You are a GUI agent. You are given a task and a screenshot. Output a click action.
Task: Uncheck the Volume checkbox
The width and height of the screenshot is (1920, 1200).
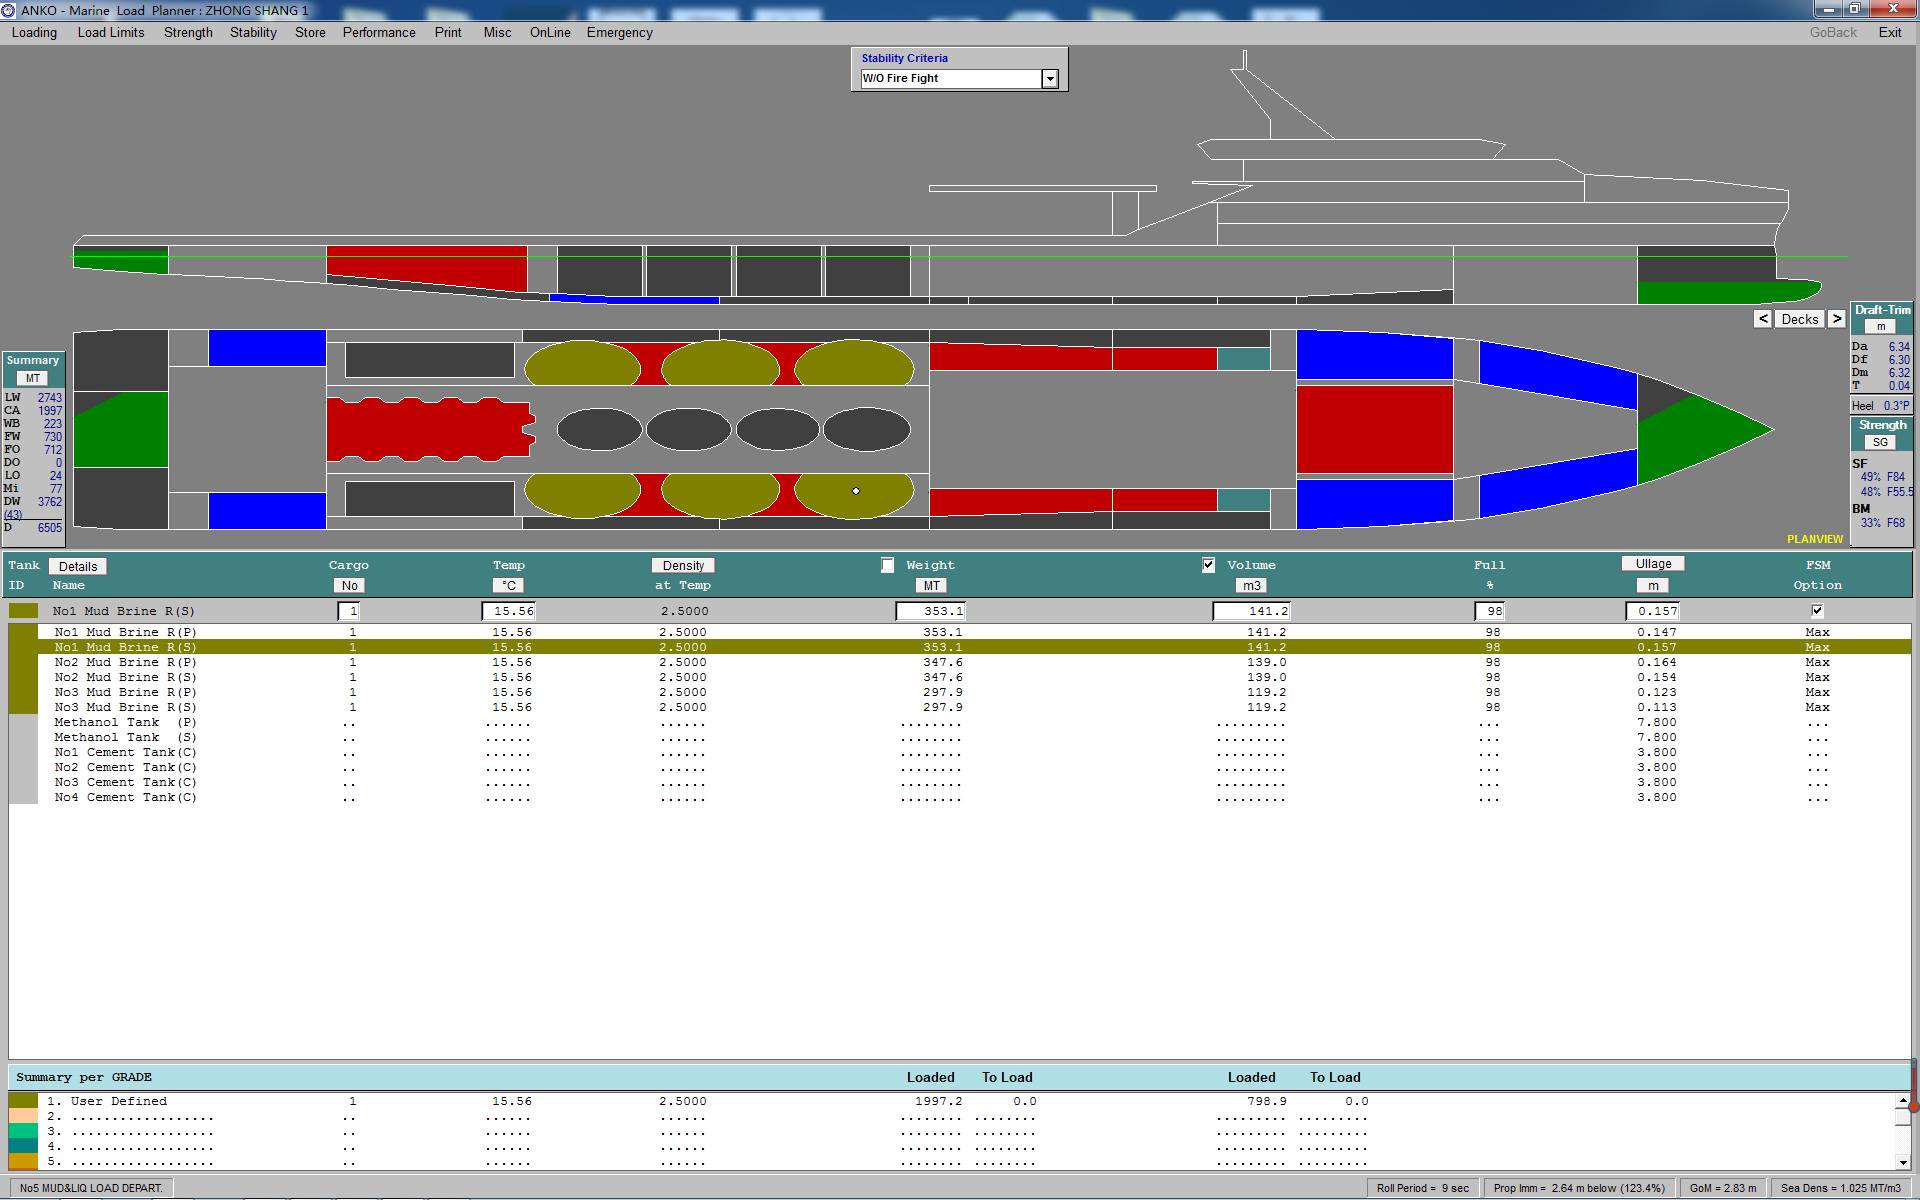1208,565
